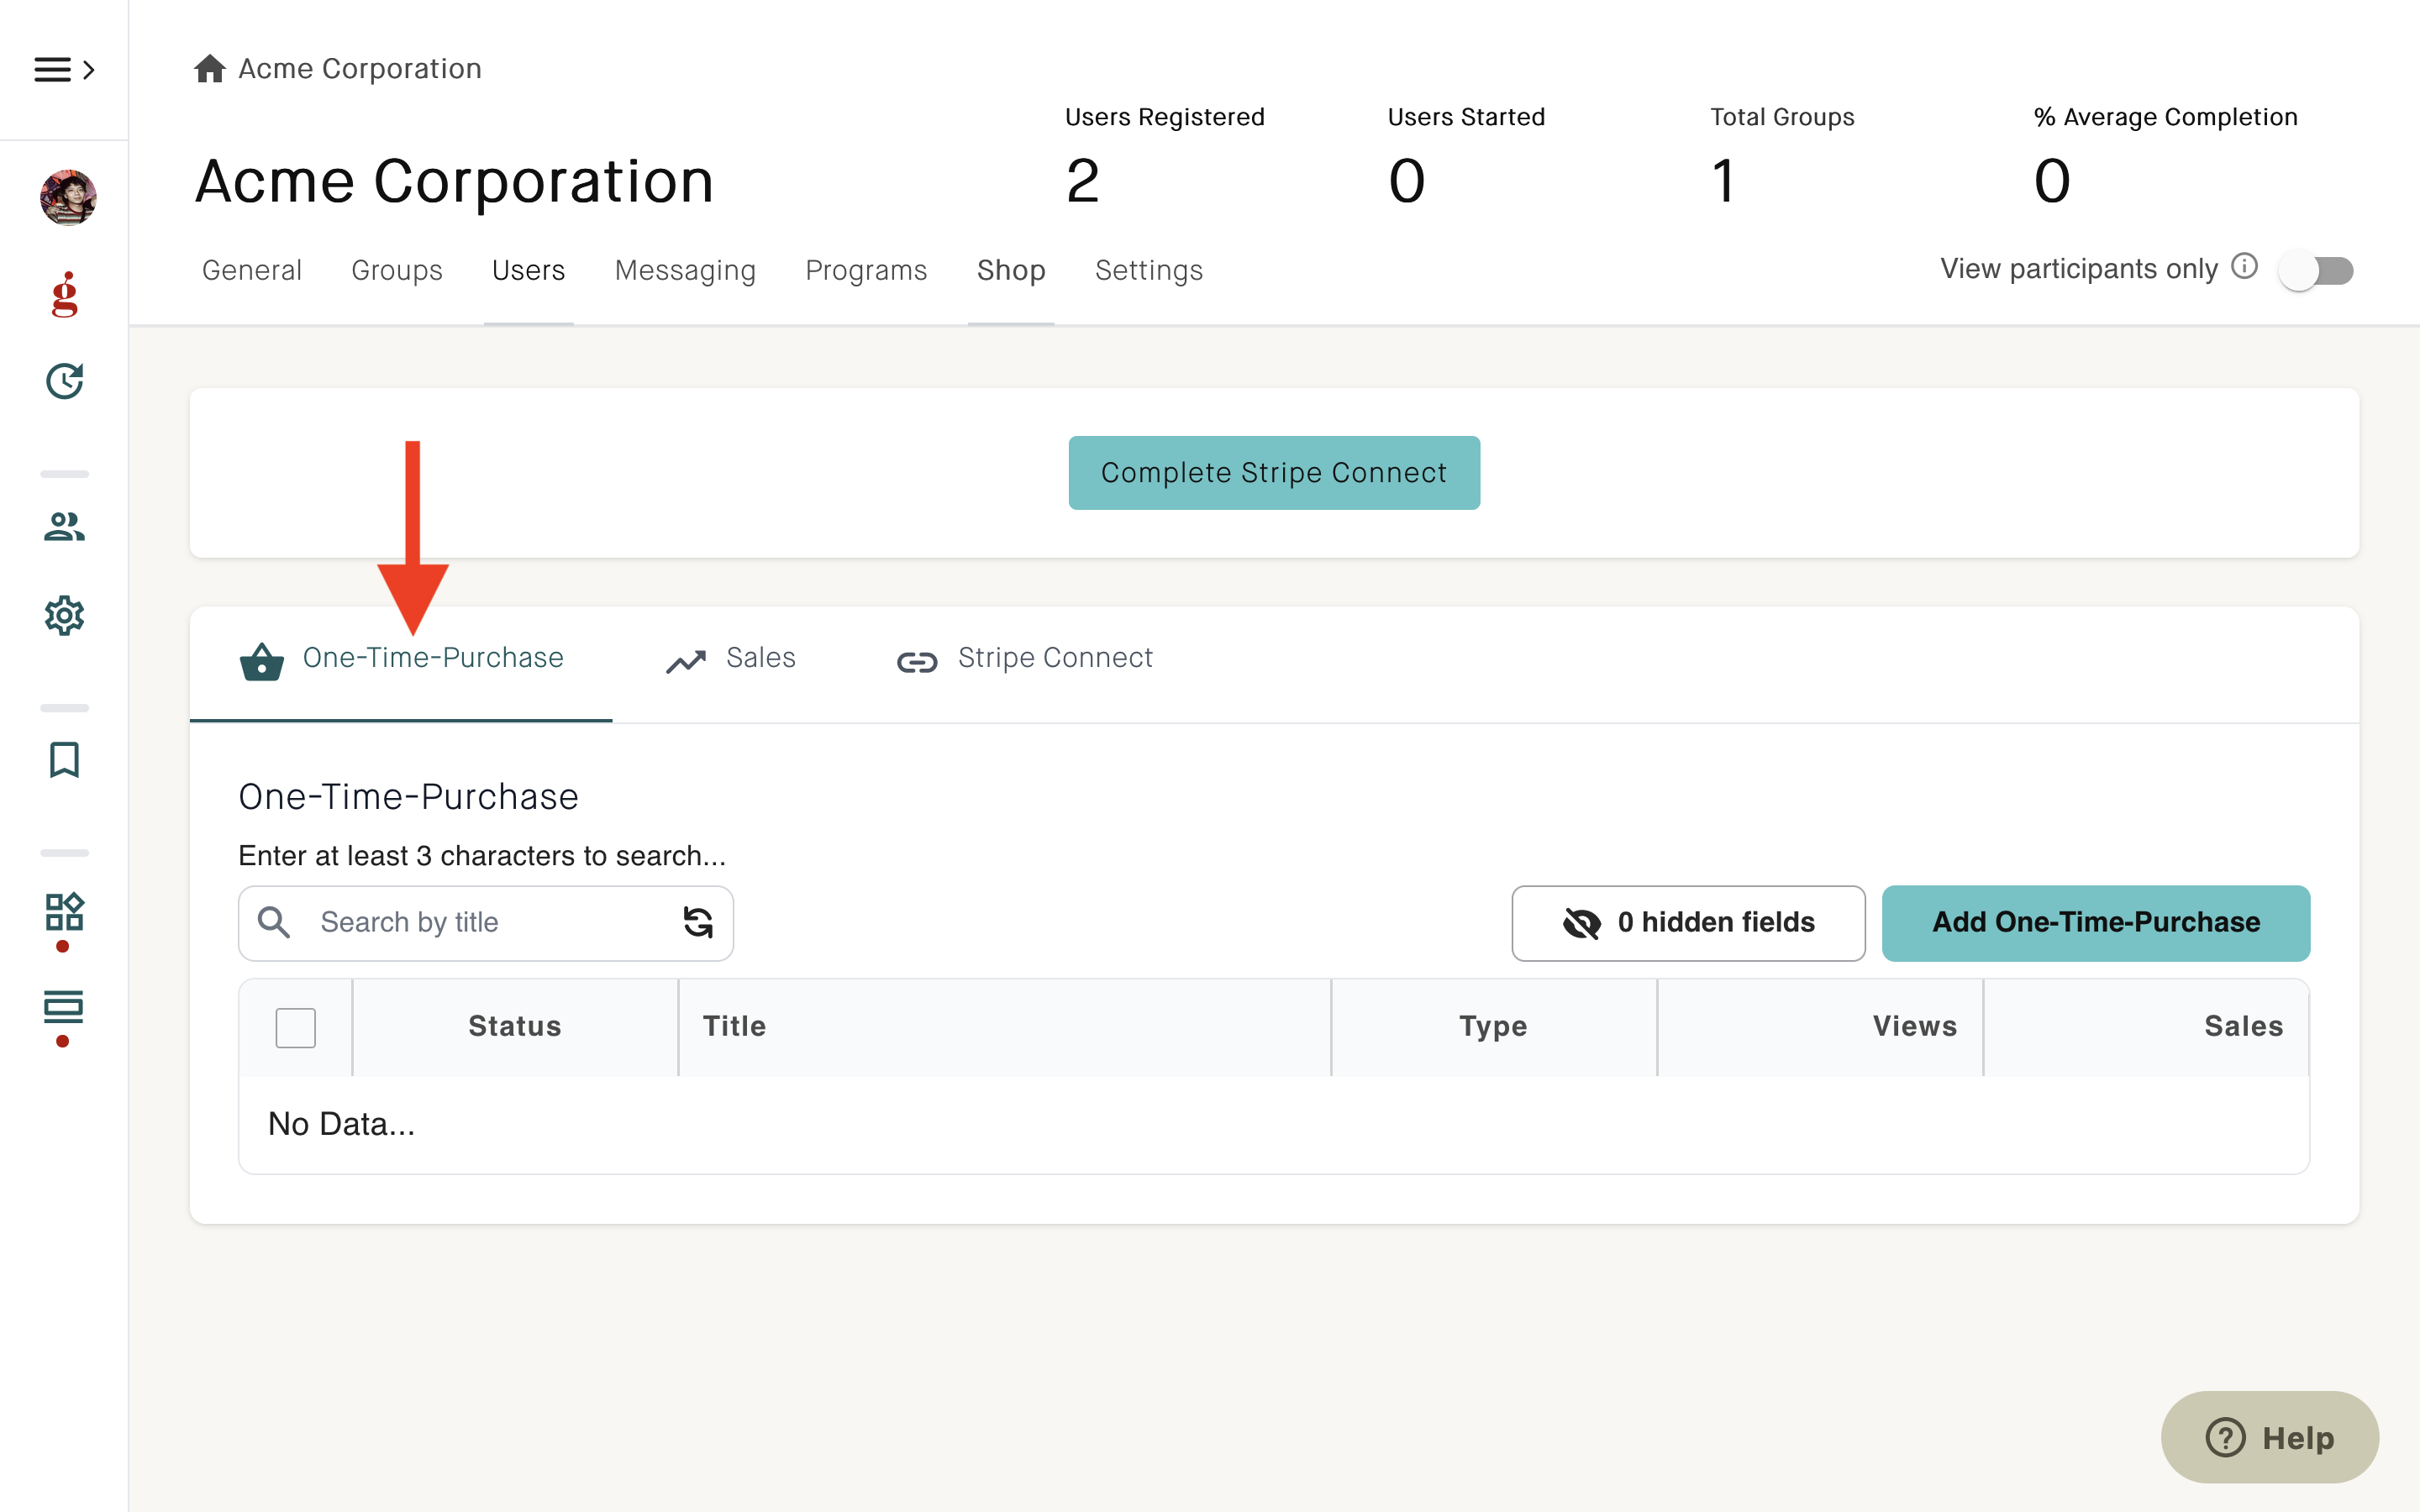Click the participants-only info icon
Viewport: 2420px width, 1512px height.
(2245, 267)
